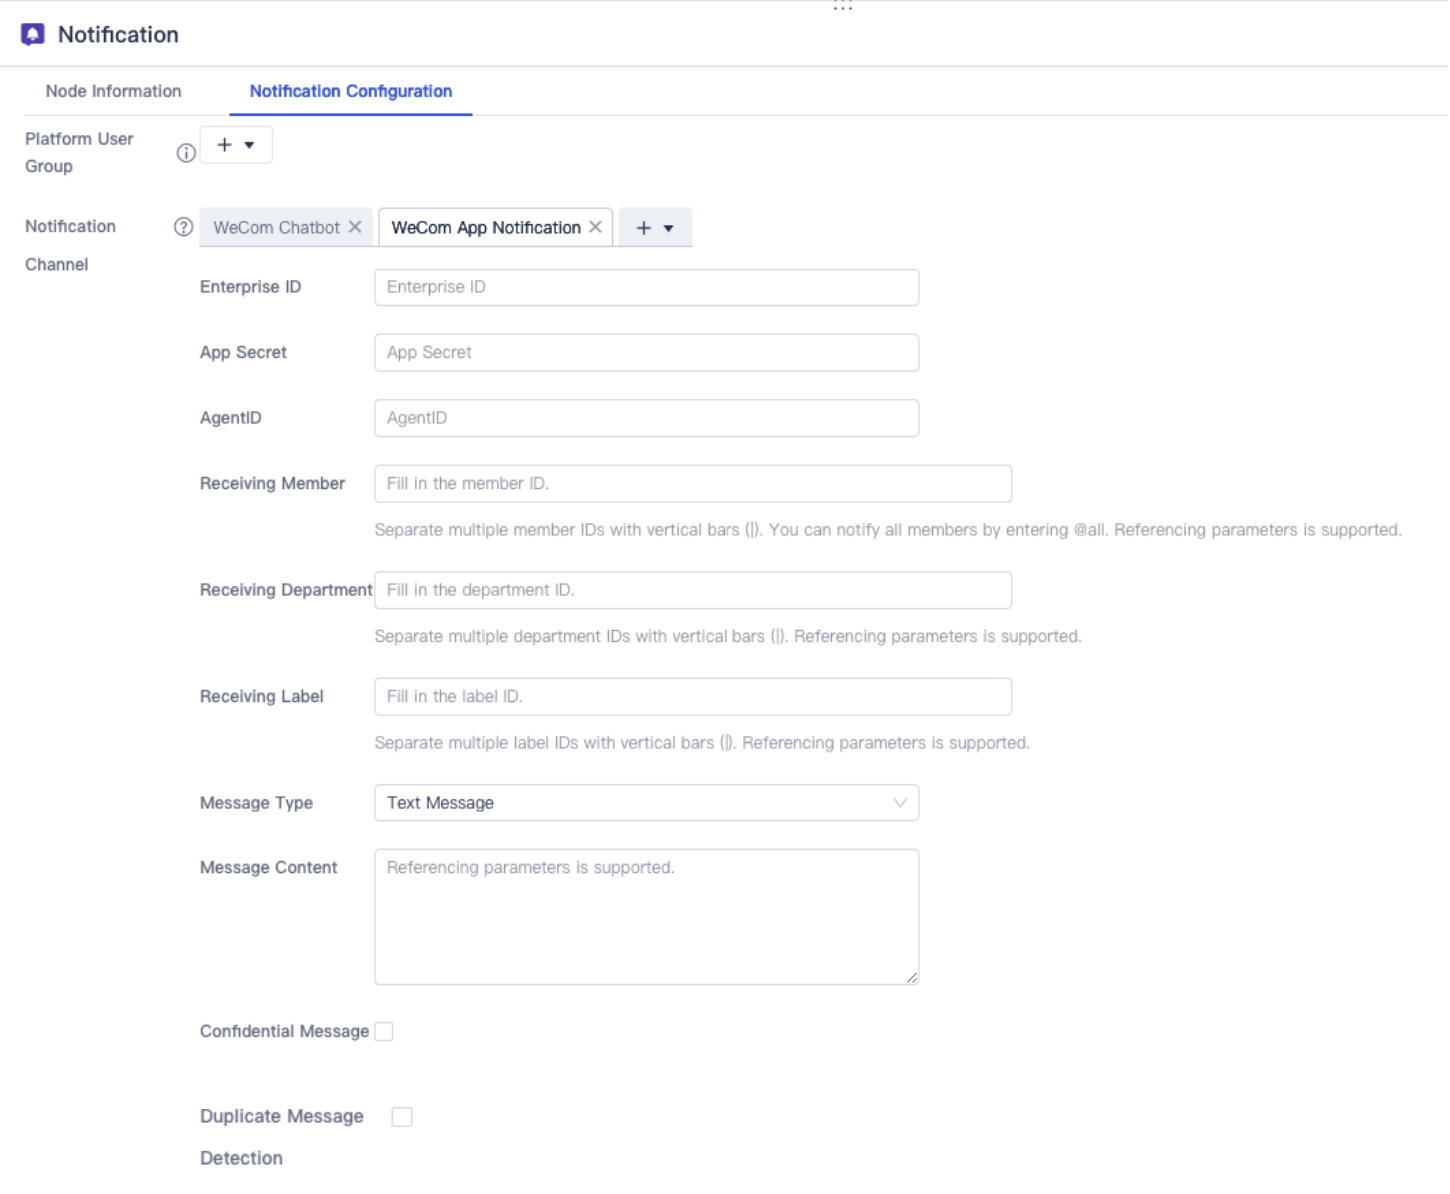Focus the App Secret input field
Image resolution: width=1450 pixels, height=1194 pixels.
646,353
